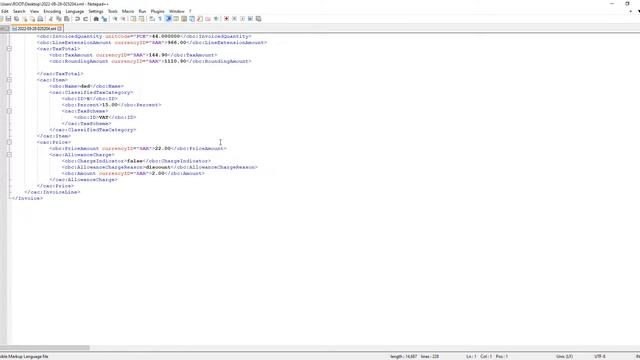Collapse the cac:Item fold marker
Image resolution: width=640 pixels, height=360 pixels.
[9, 80]
